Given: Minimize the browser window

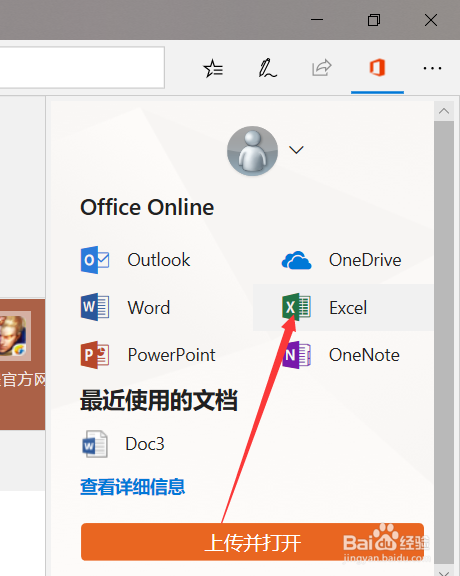Looking at the screenshot, I should tap(317, 20).
